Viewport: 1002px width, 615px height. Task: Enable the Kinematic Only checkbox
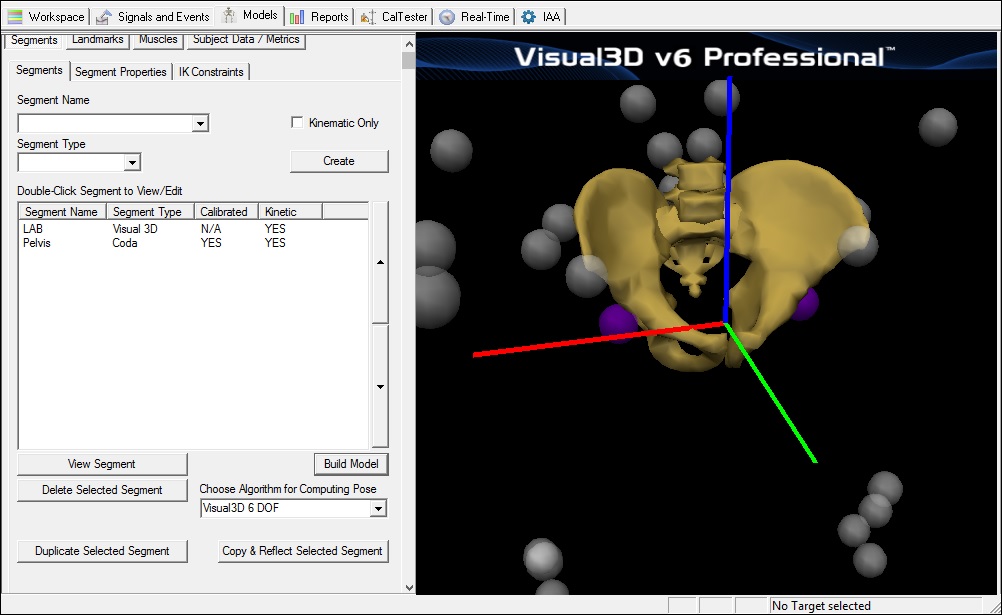[297, 123]
